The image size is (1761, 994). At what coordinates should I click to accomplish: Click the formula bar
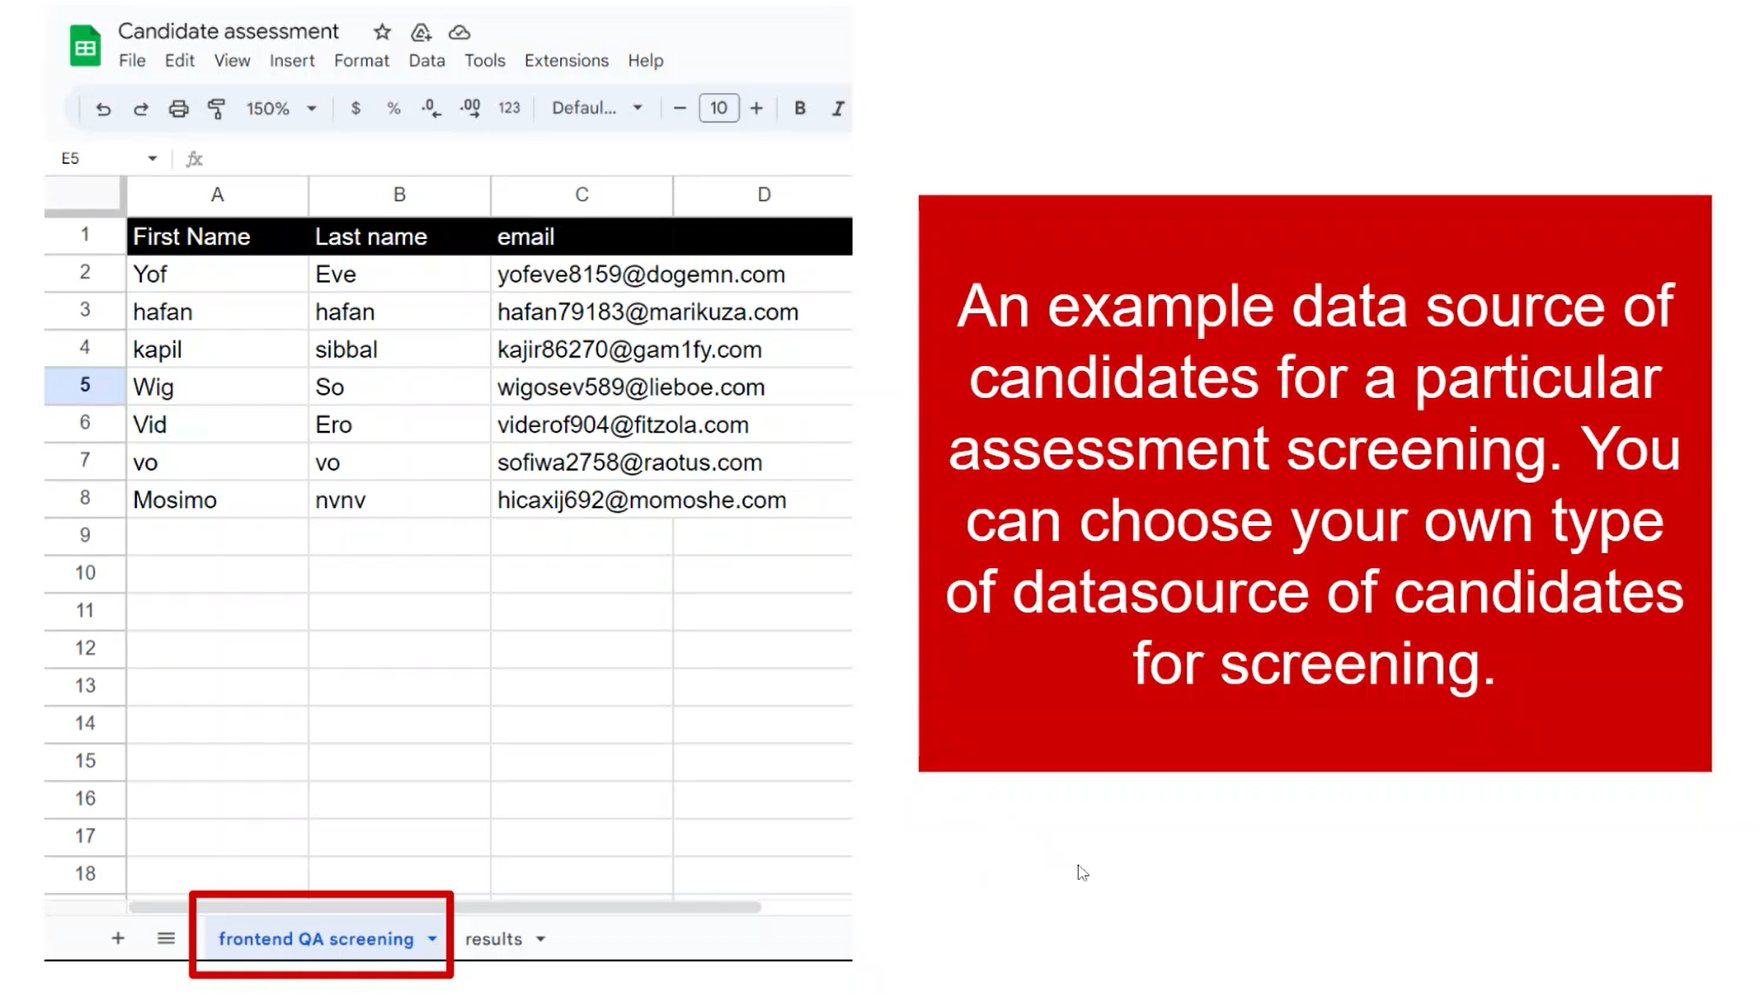point(530,158)
